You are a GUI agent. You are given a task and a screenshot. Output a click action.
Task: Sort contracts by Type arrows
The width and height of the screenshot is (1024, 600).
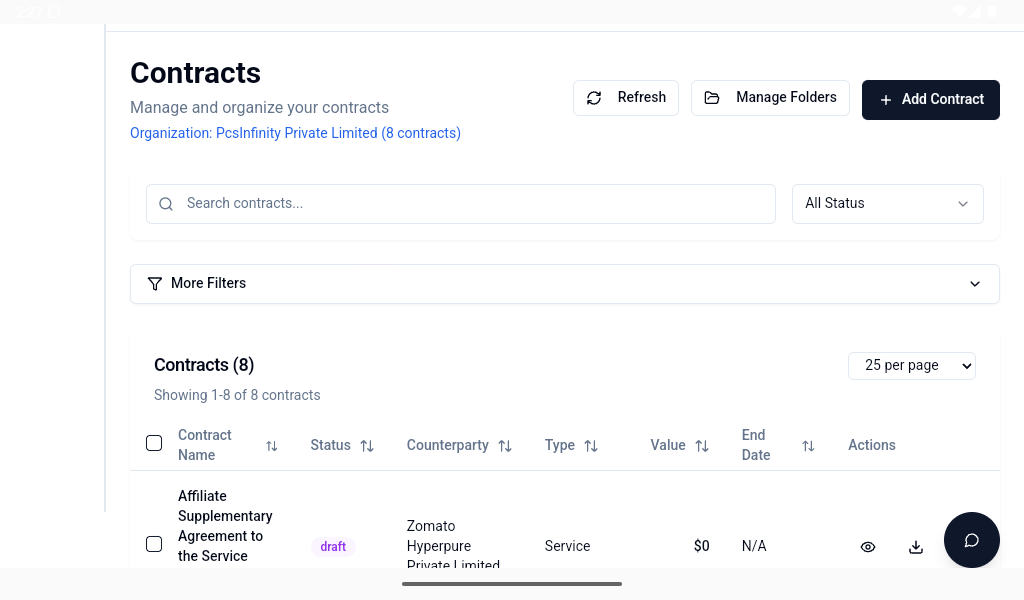591,446
